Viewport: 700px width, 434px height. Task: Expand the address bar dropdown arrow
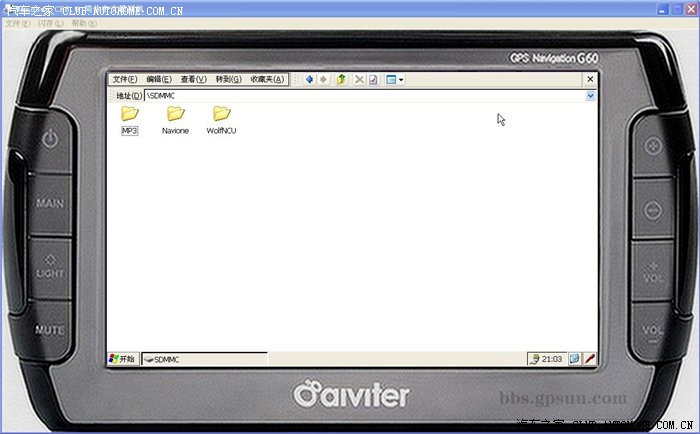(x=590, y=96)
